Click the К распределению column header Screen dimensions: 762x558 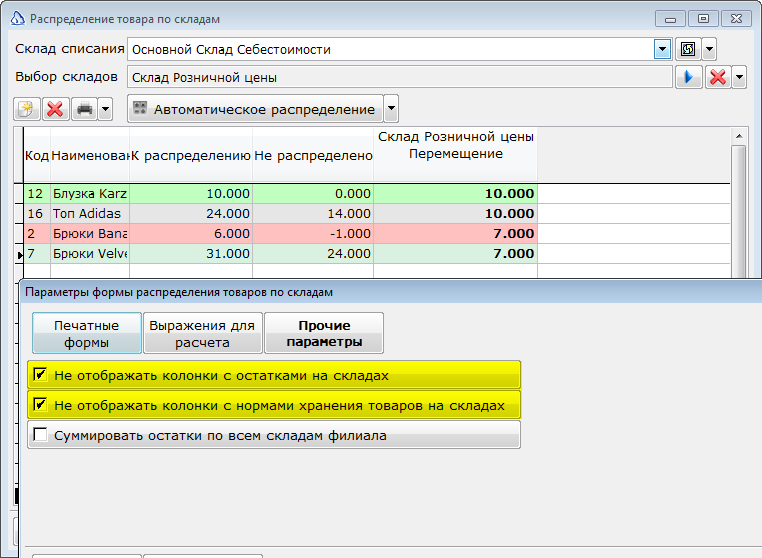pyautogui.click(x=191, y=156)
